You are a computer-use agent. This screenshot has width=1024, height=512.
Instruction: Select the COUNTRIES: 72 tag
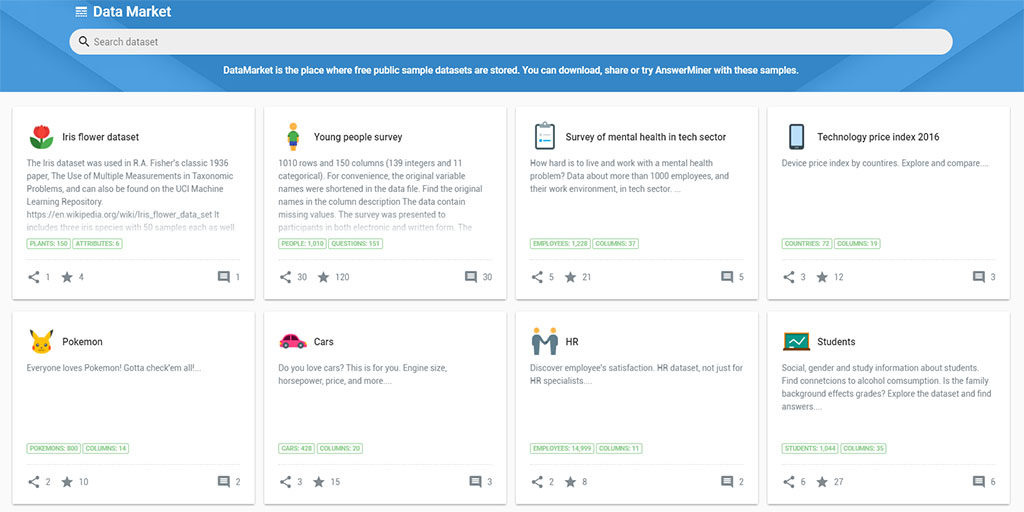[807, 244]
